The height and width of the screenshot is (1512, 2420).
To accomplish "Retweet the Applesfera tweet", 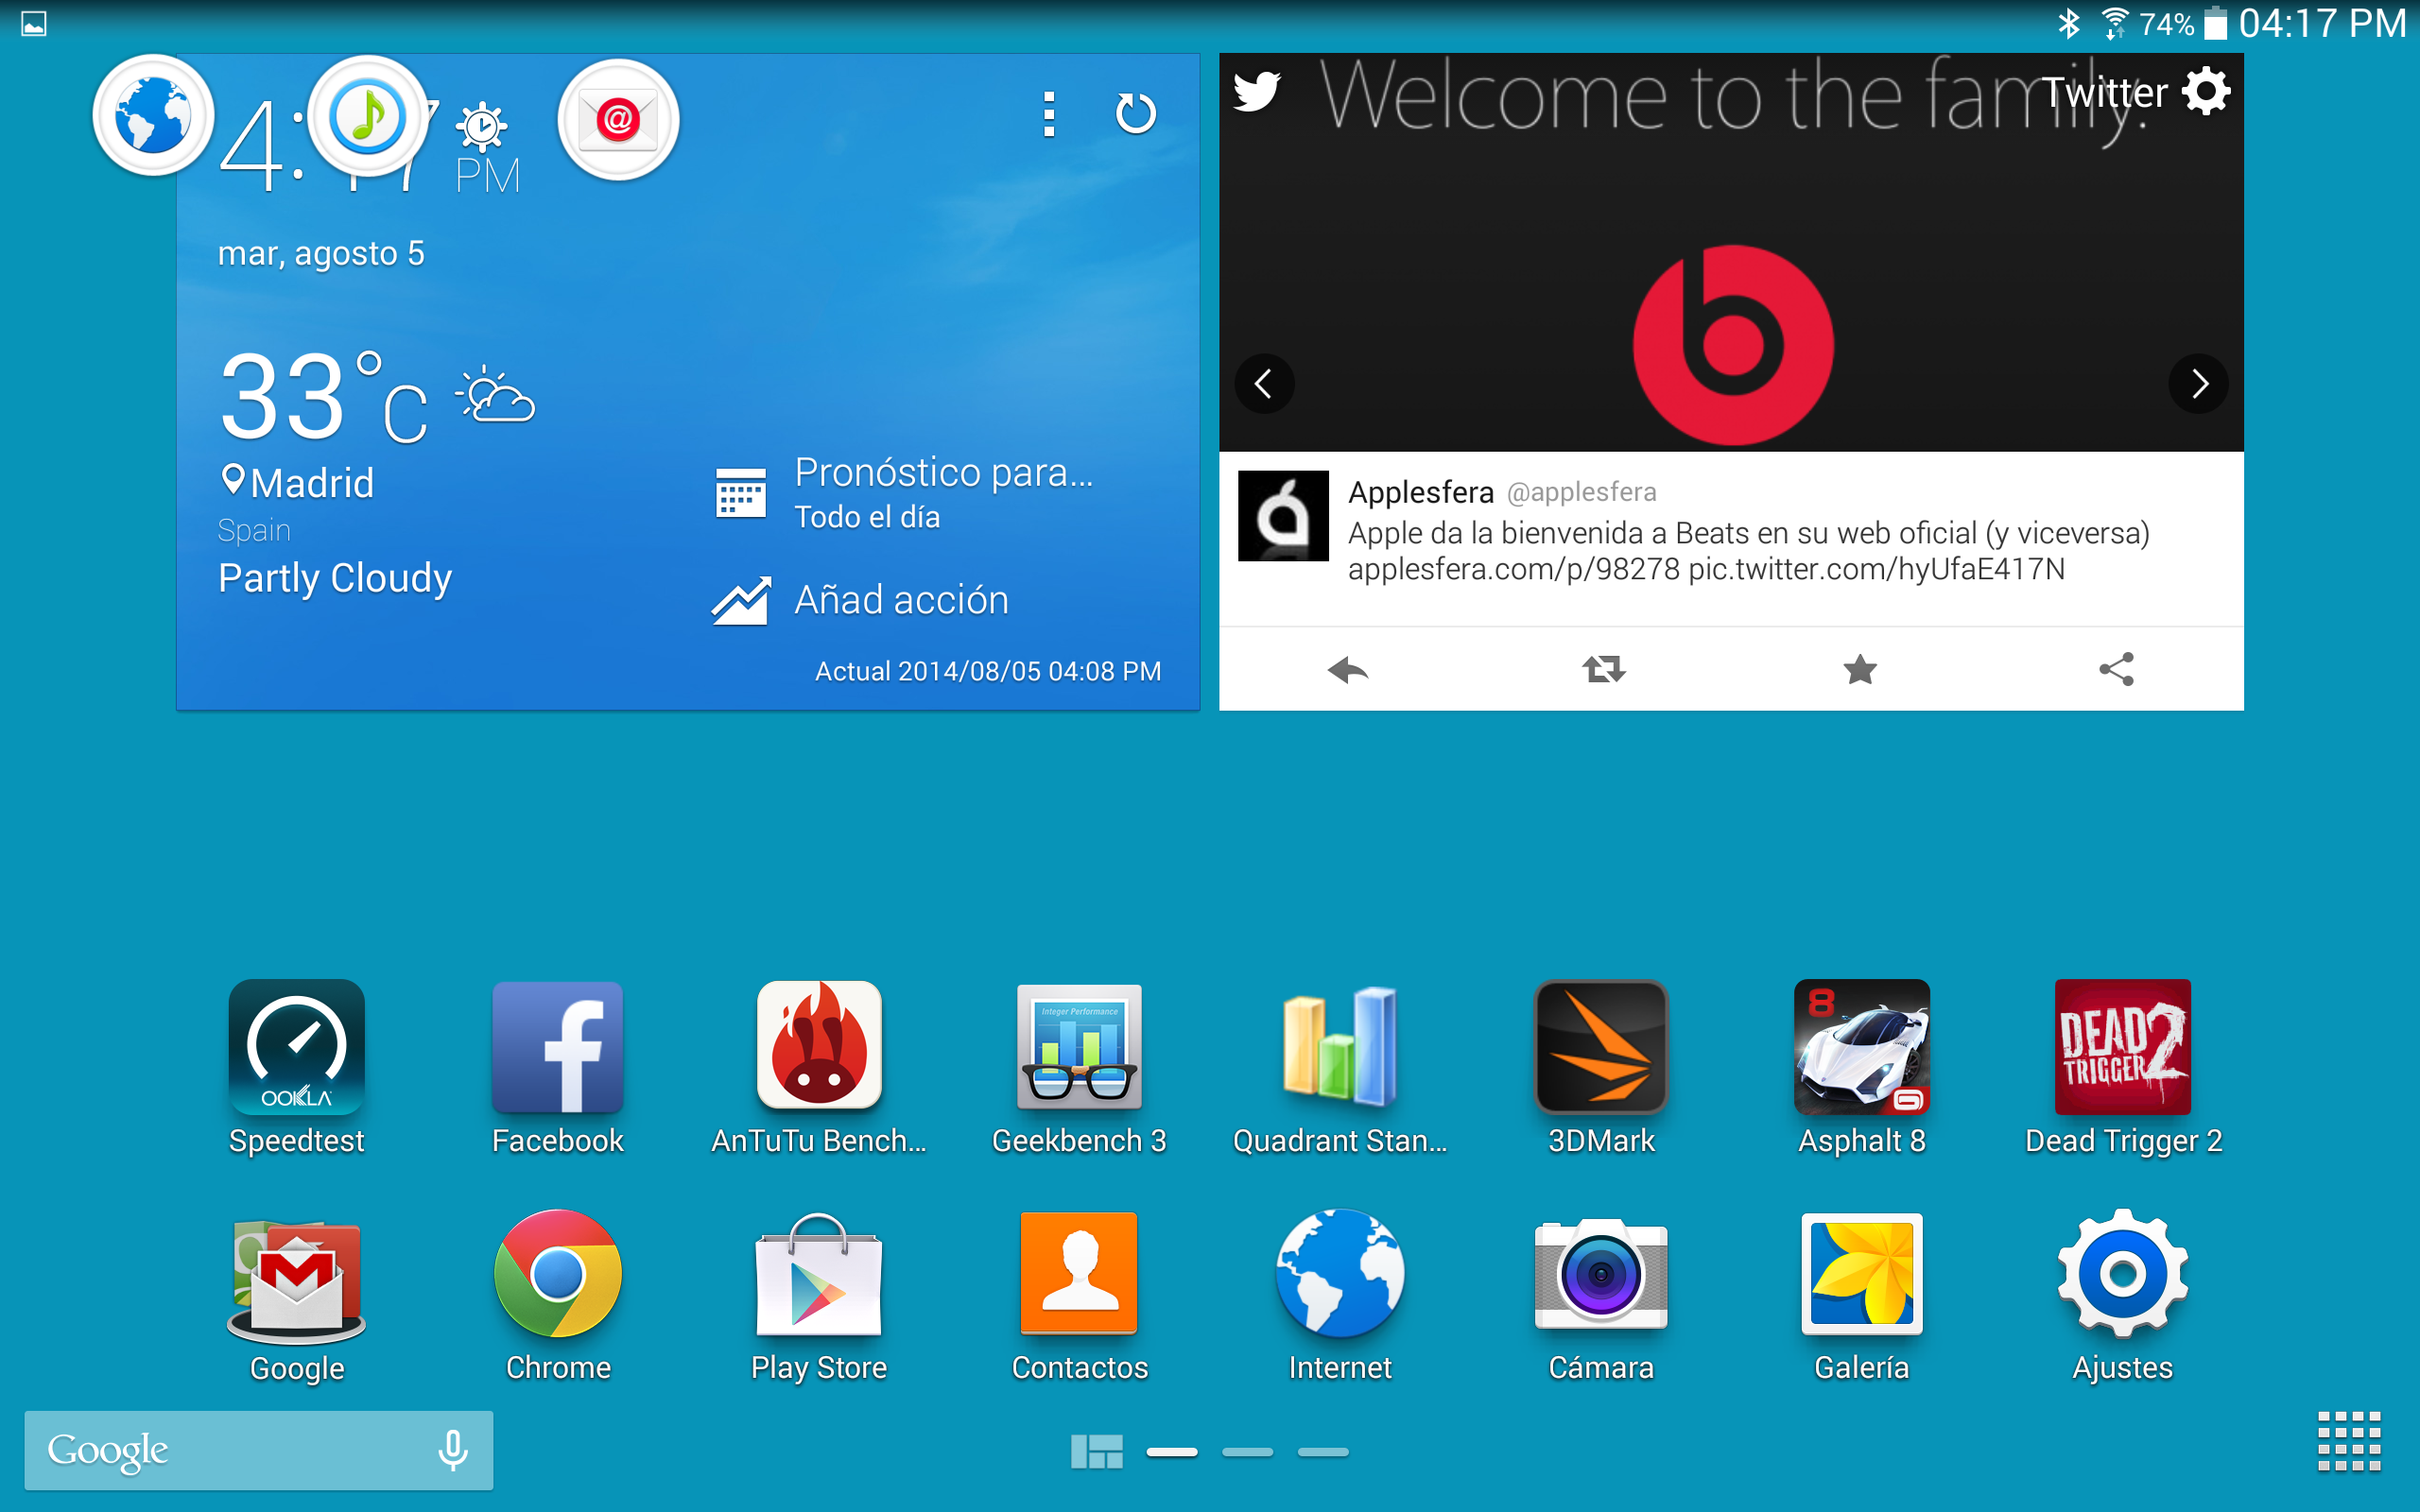I will point(1604,669).
